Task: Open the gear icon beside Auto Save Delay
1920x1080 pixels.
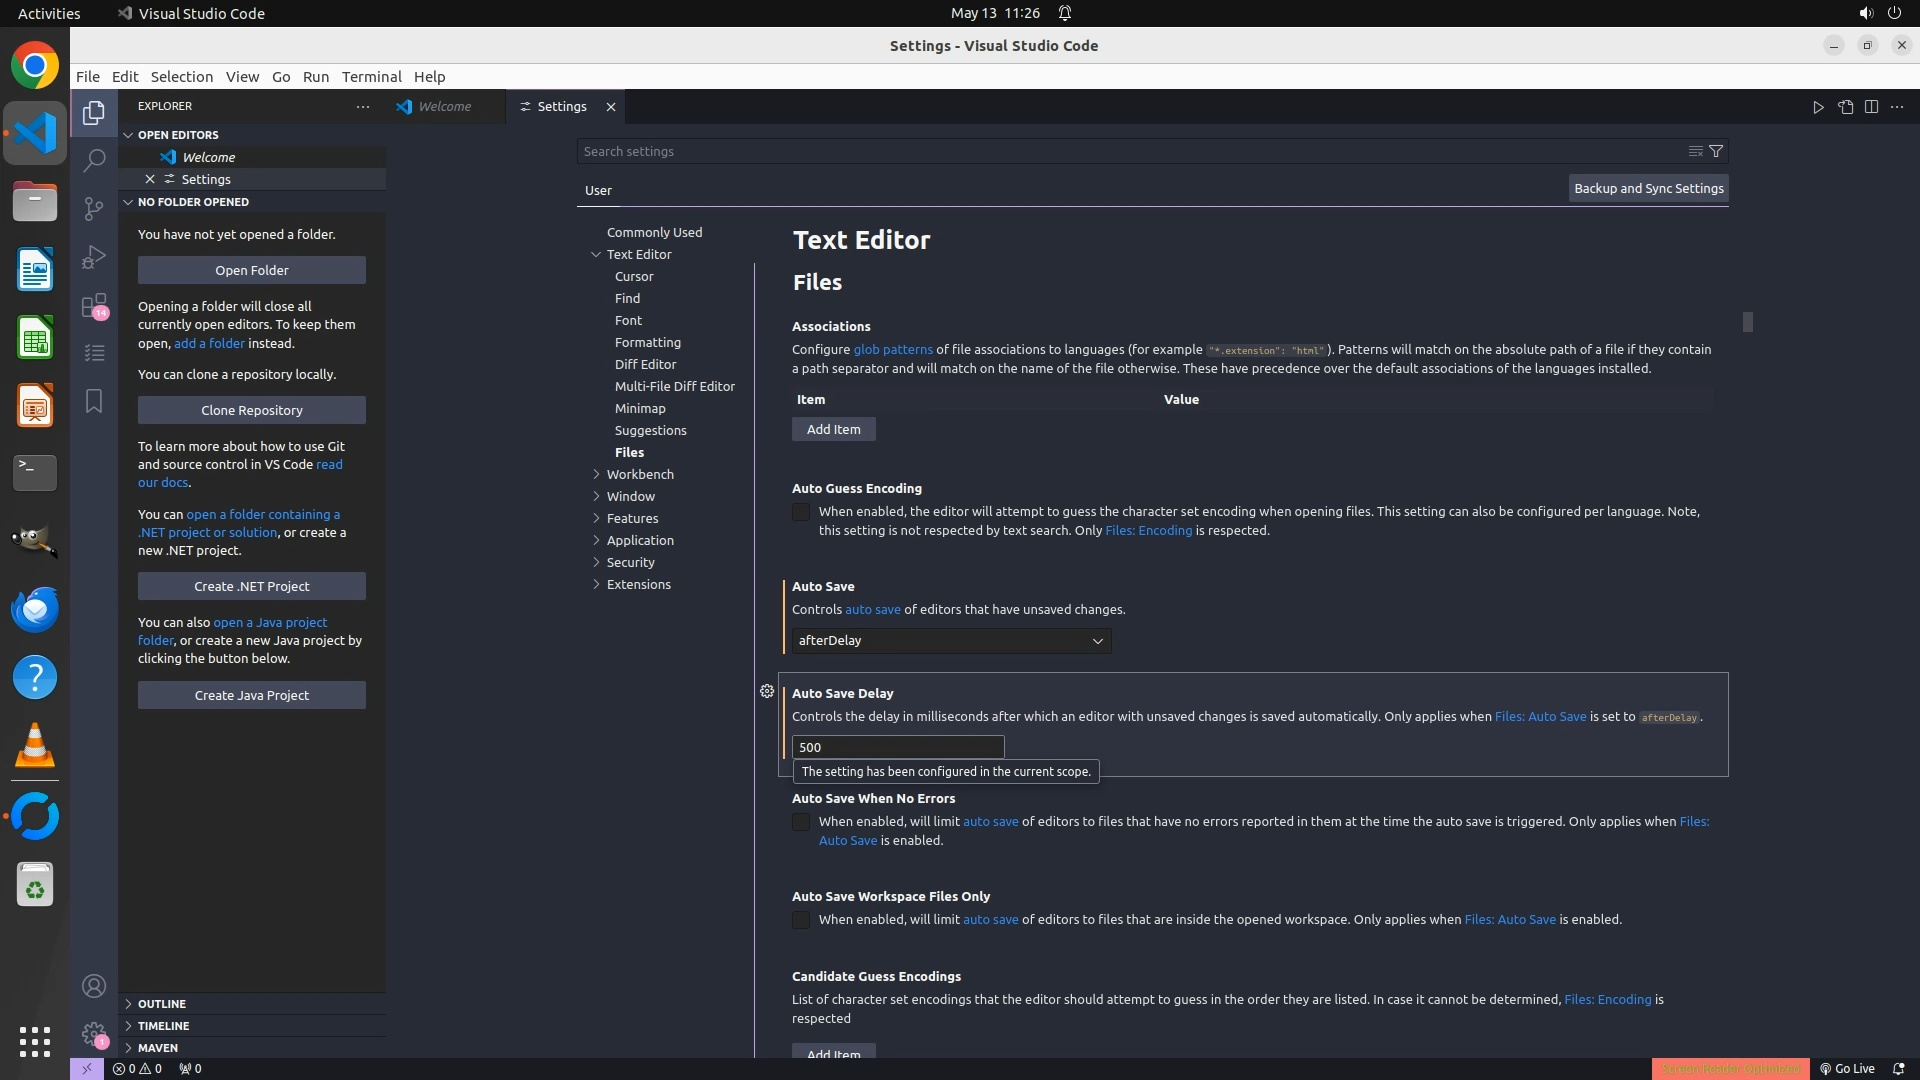Action: [767, 692]
